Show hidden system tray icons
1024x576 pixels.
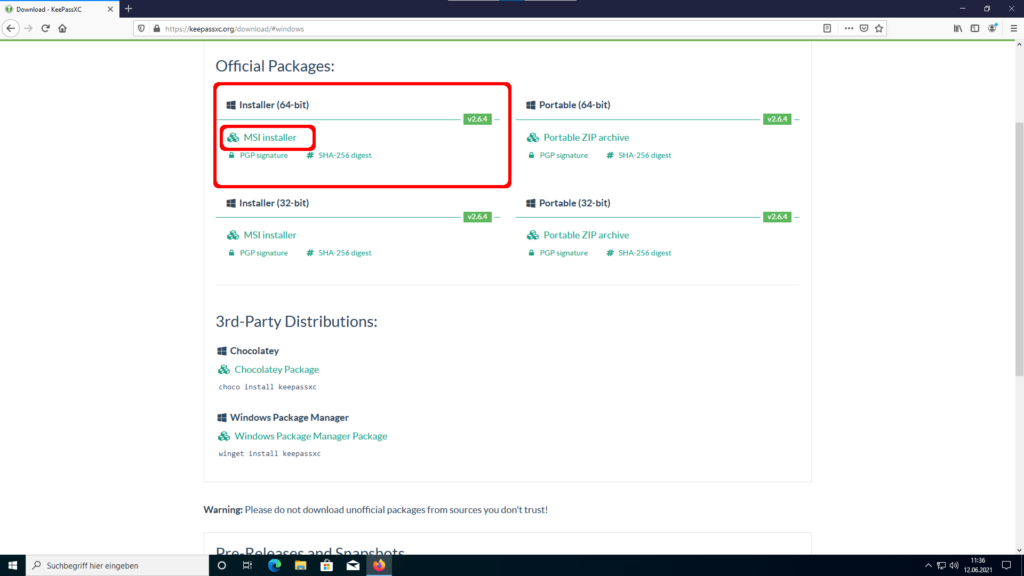point(928,566)
